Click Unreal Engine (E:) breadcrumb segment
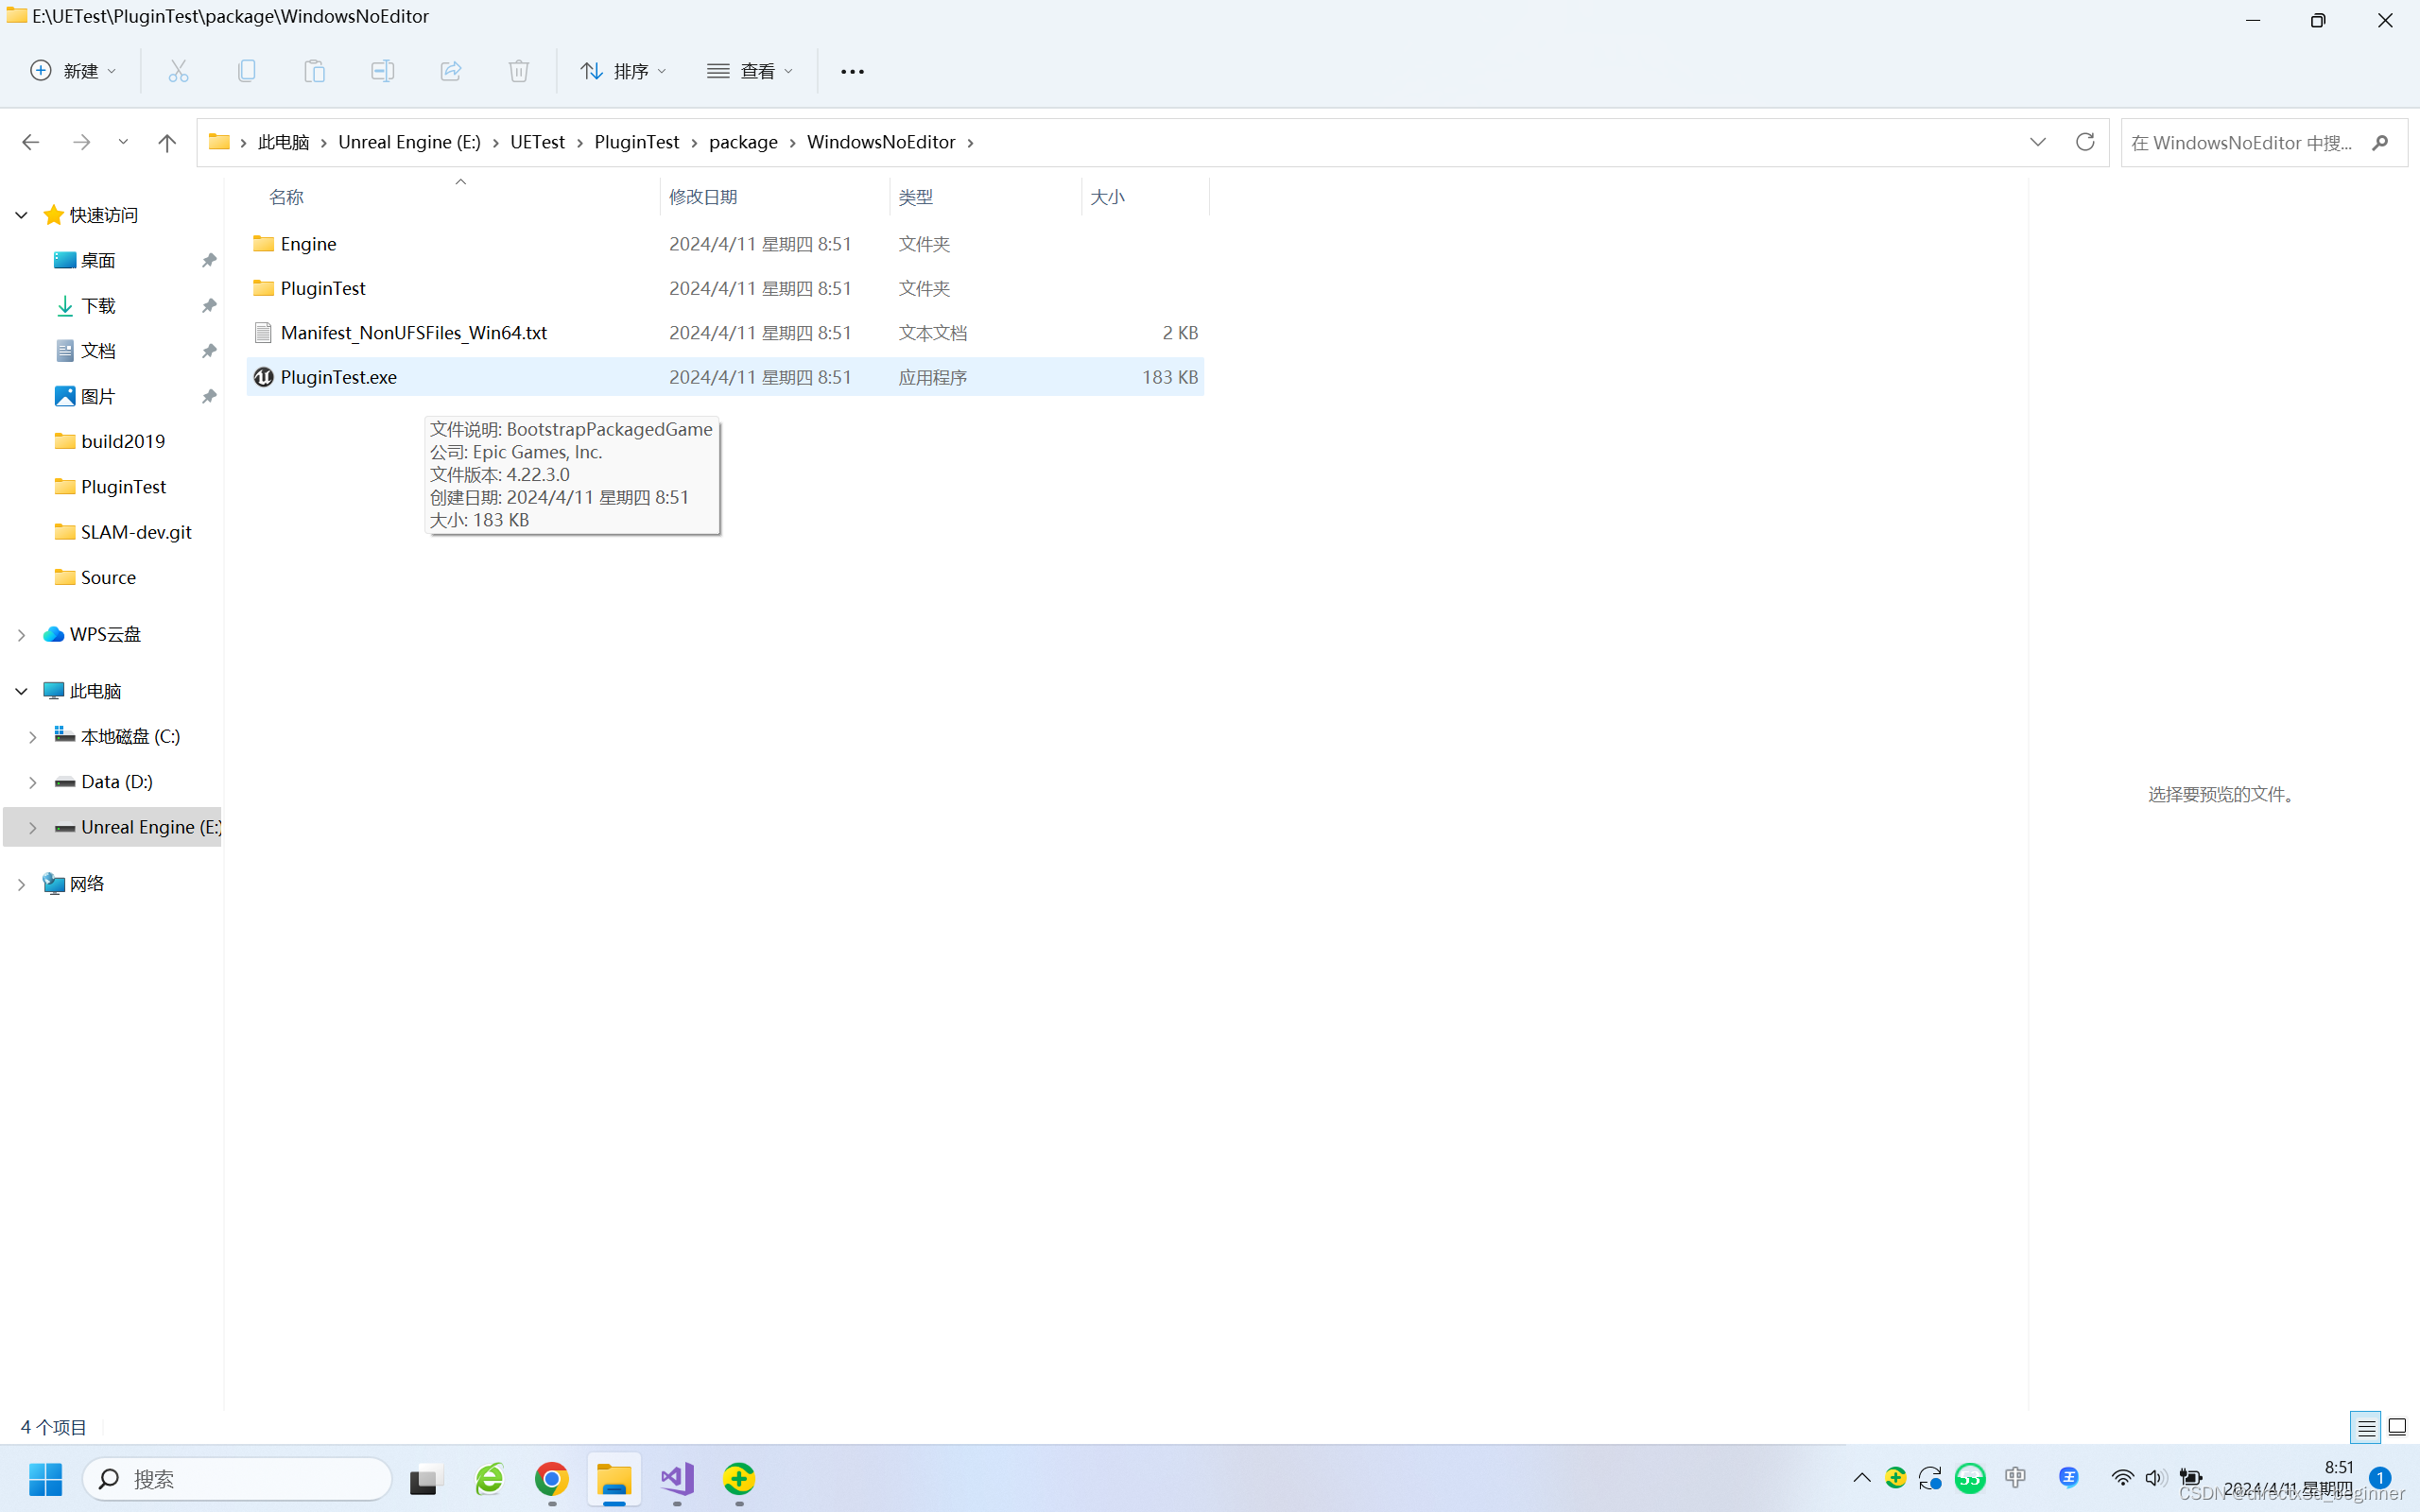The height and width of the screenshot is (1512, 2420). click(409, 142)
